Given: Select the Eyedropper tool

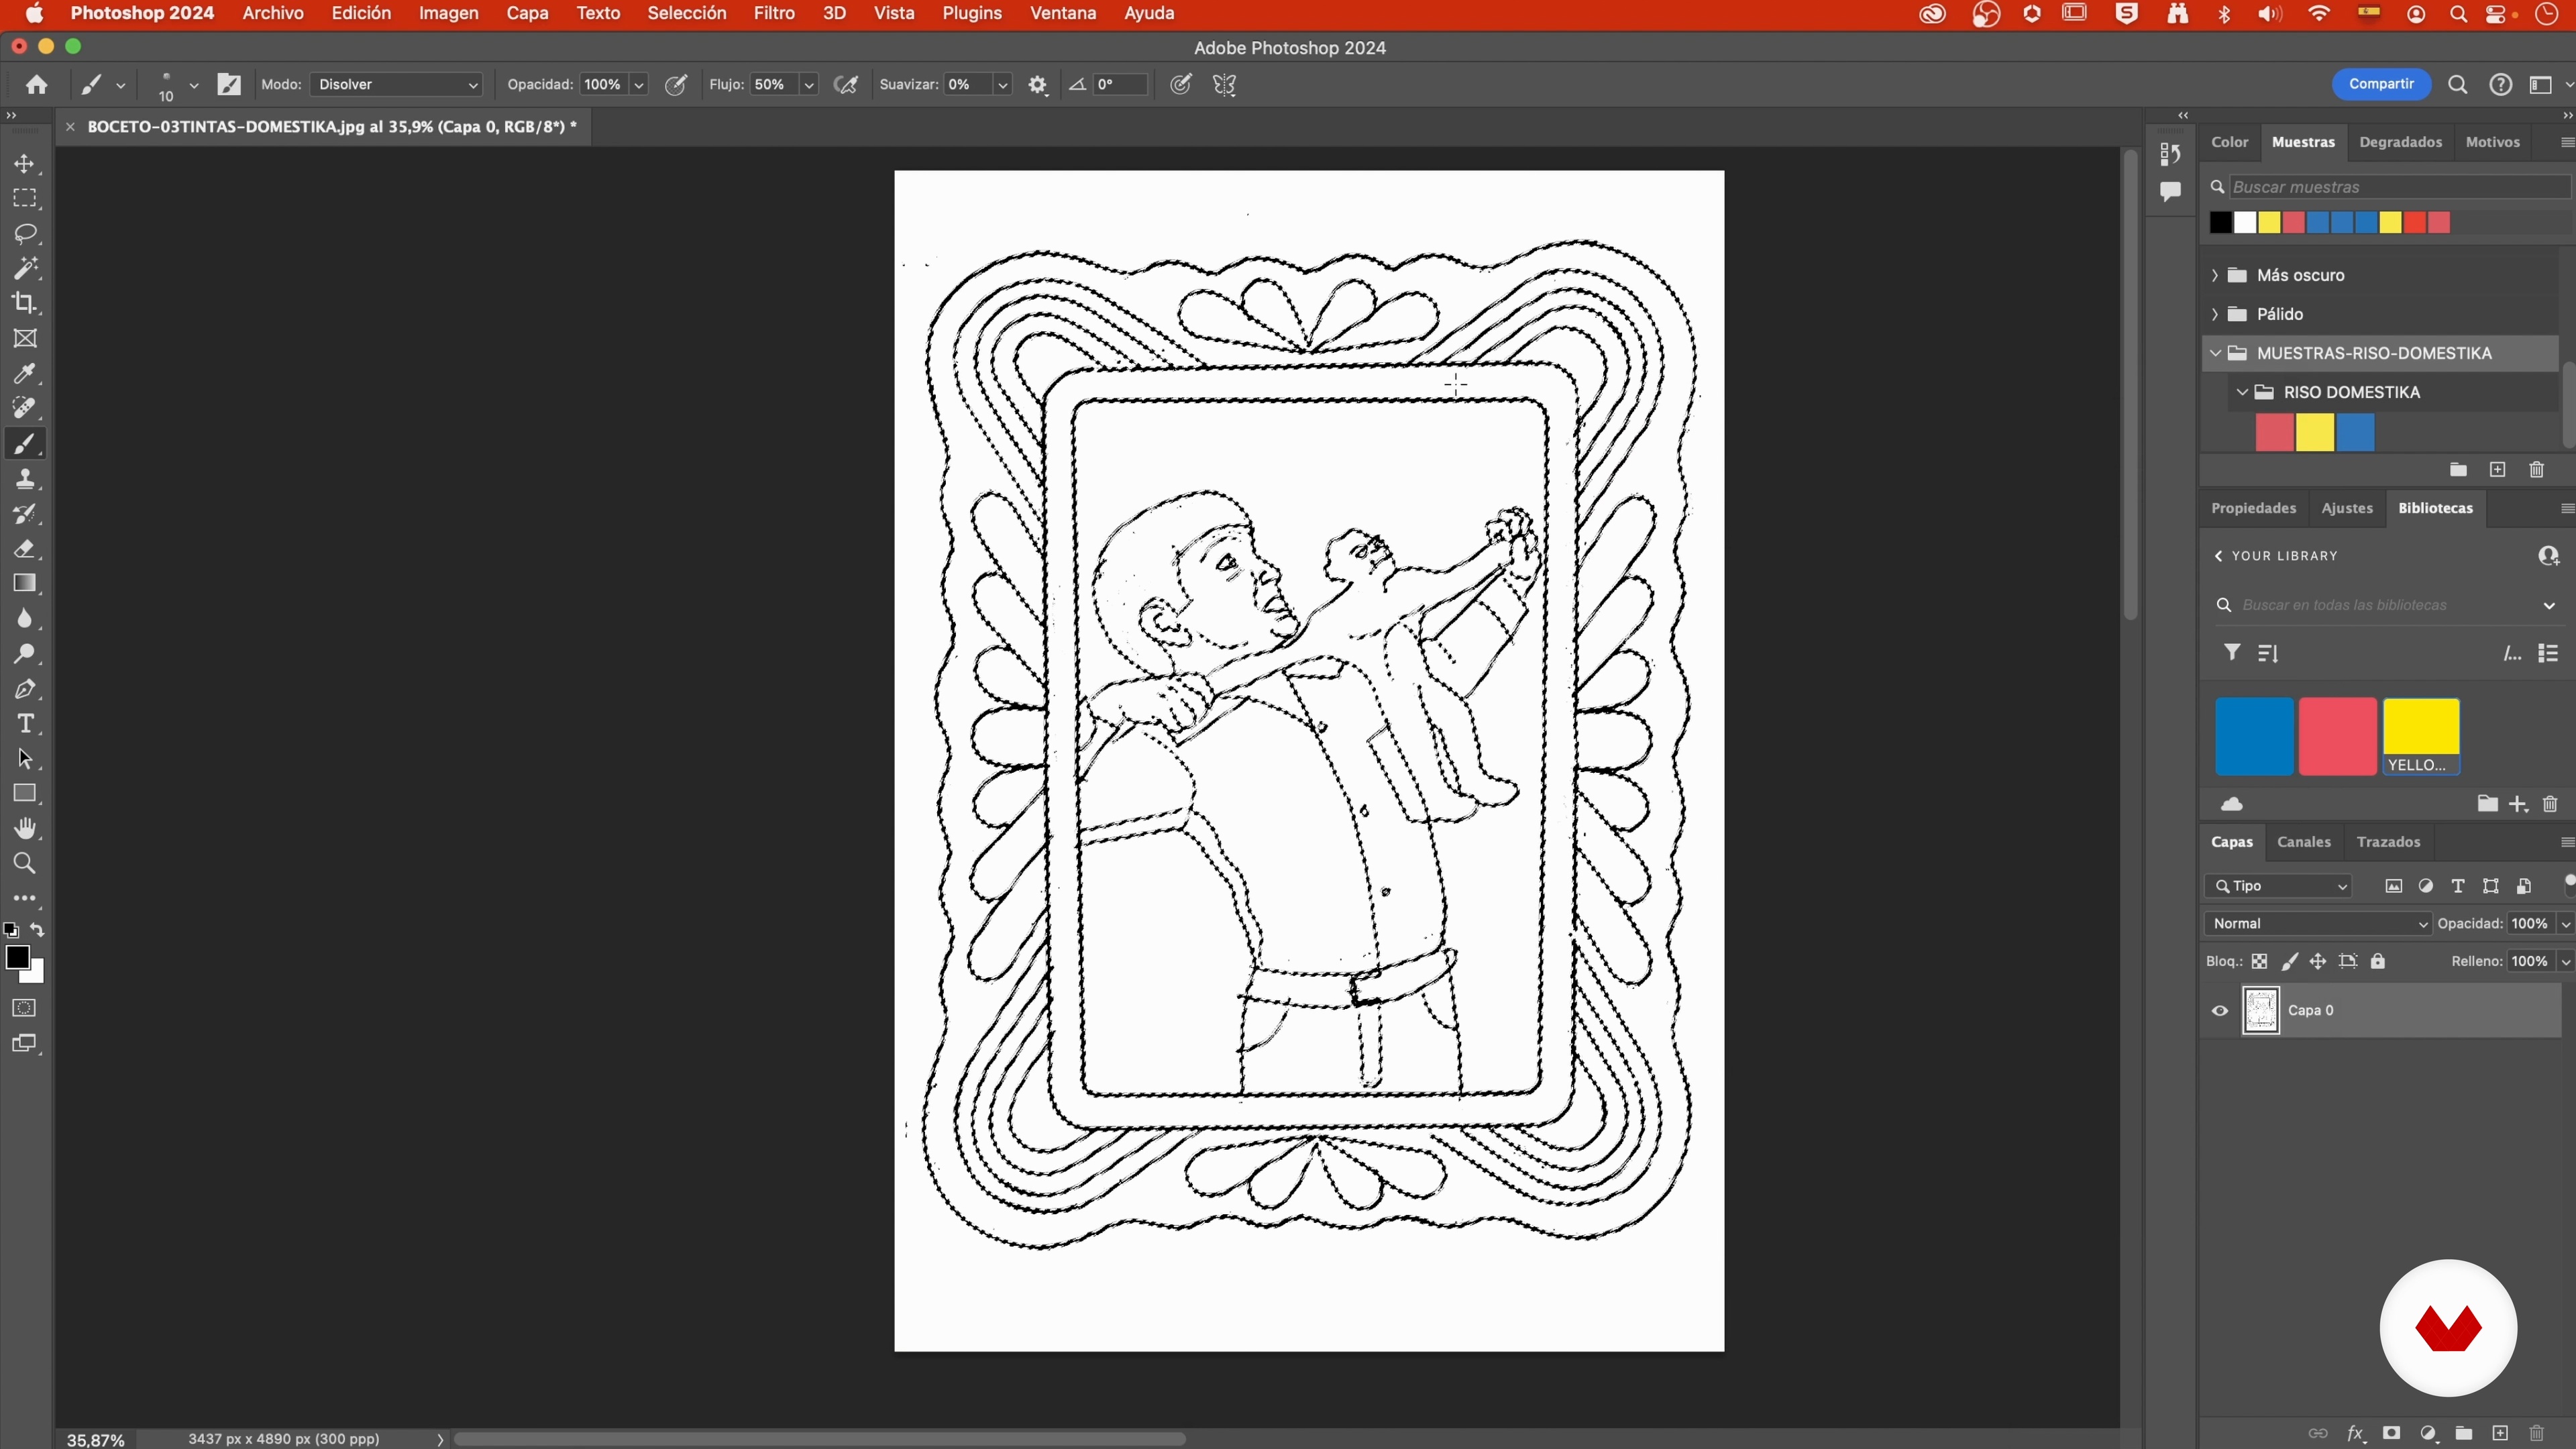Looking at the screenshot, I should point(25,374).
